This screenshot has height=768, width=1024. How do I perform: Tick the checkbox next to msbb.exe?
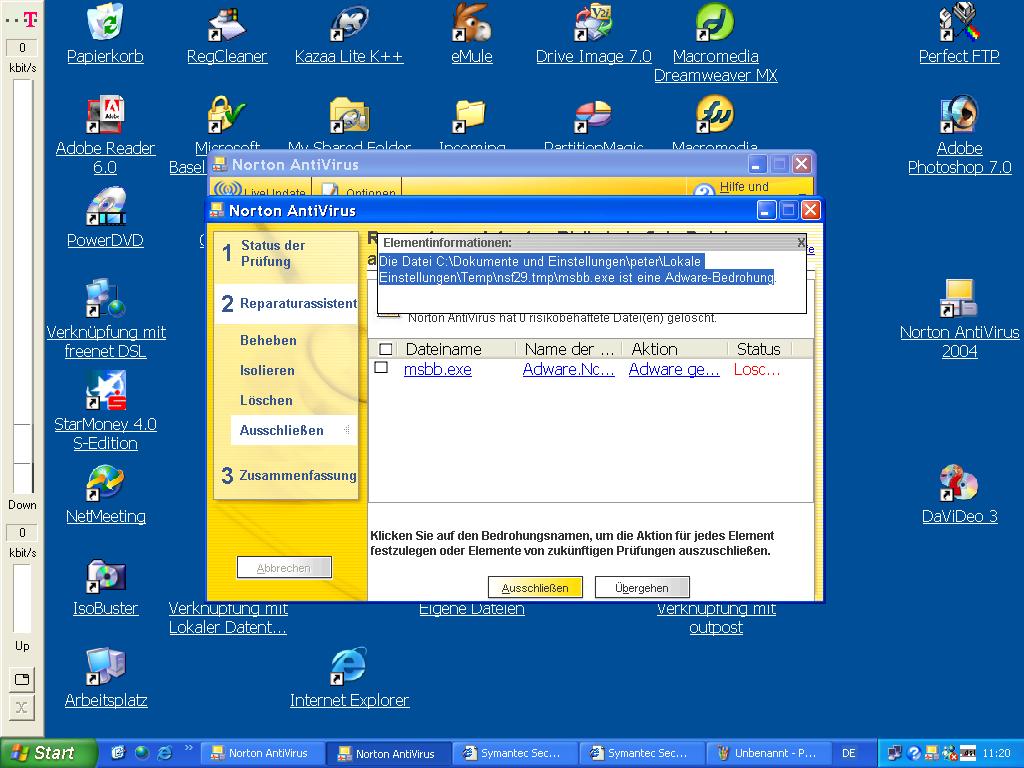tap(381, 368)
